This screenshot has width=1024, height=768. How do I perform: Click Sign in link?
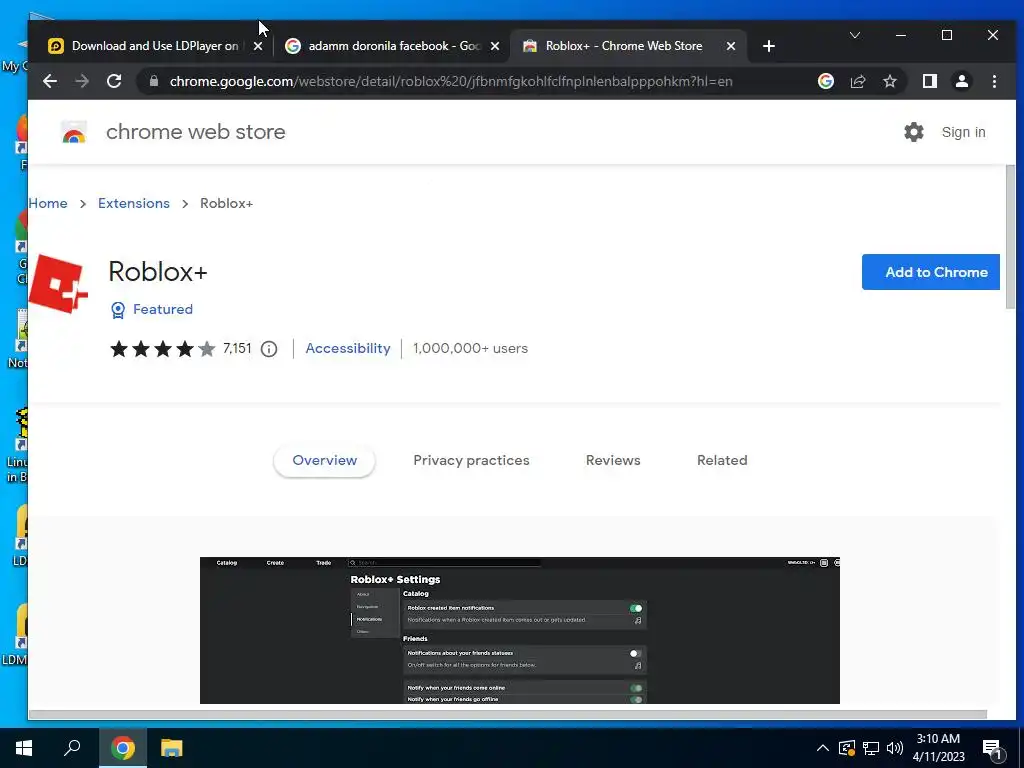click(x=963, y=132)
